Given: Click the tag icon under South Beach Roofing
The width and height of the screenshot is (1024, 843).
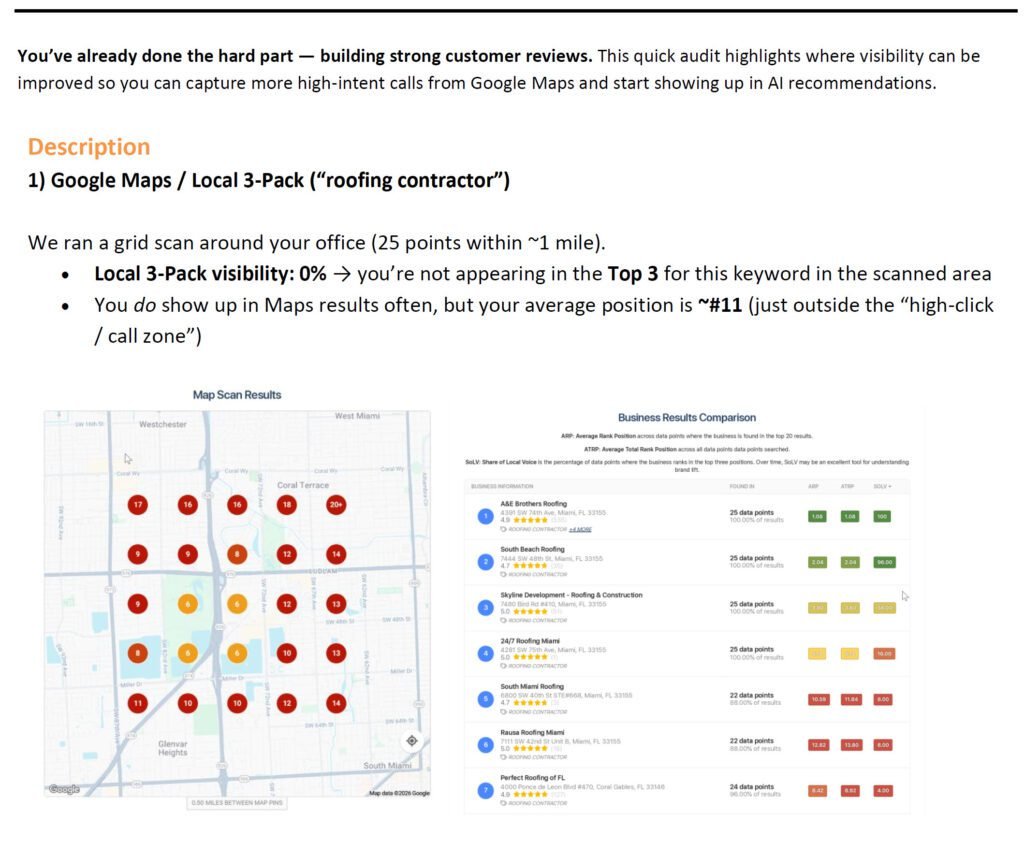Looking at the screenshot, I should coord(504,575).
